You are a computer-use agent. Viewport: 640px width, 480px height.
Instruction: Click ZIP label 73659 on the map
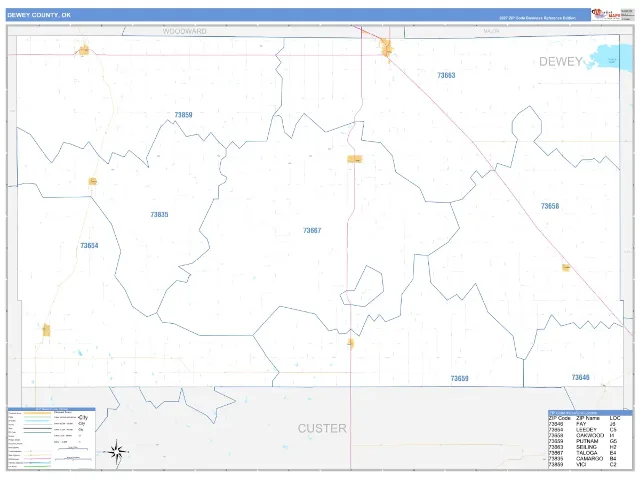(460, 379)
